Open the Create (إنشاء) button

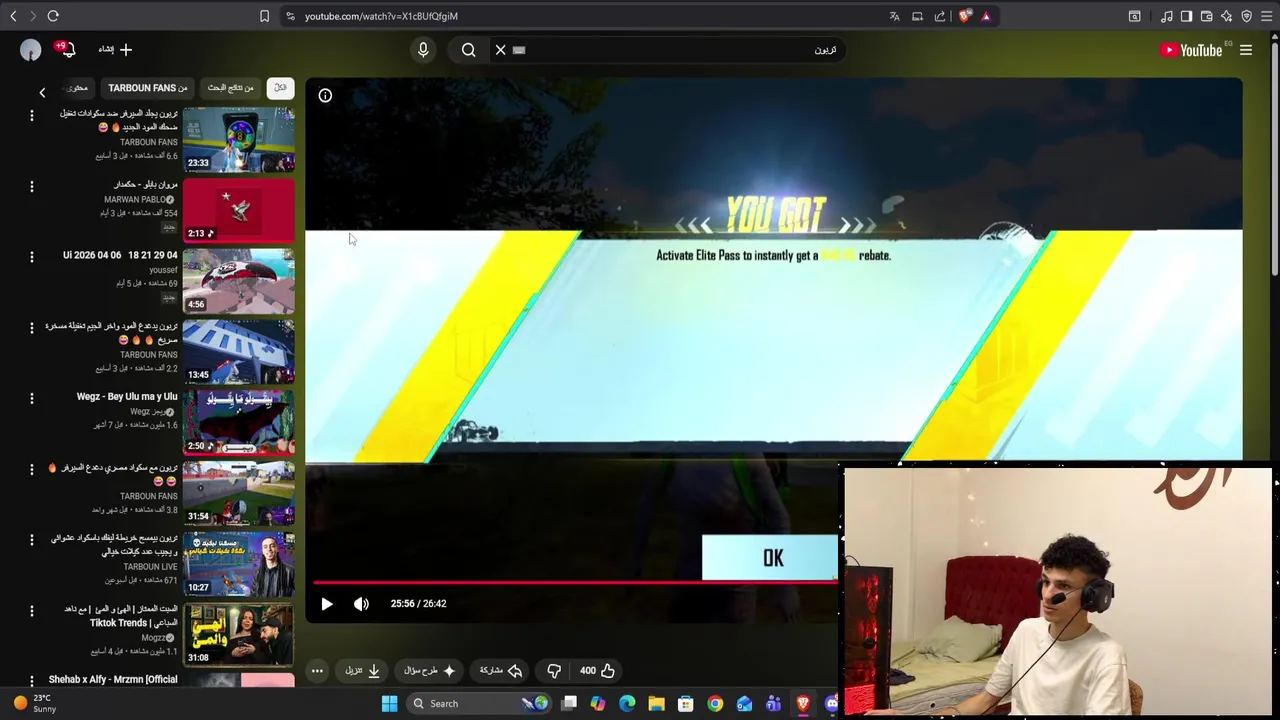[x=115, y=50]
